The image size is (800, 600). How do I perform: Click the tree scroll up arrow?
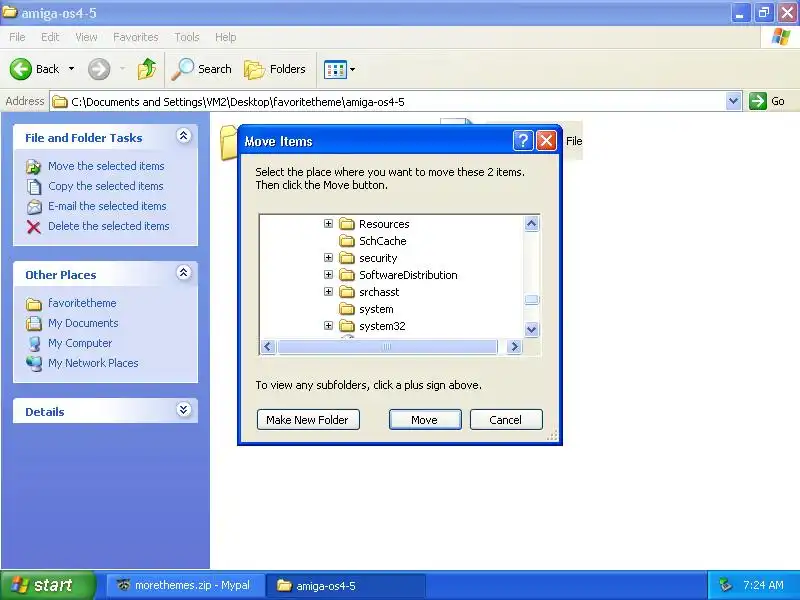(531, 223)
